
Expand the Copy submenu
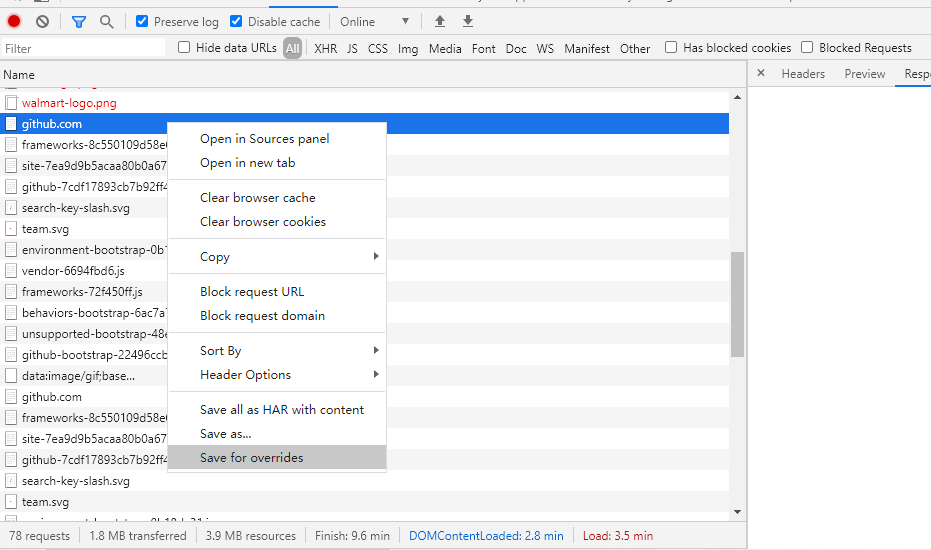[x=277, y=257]
